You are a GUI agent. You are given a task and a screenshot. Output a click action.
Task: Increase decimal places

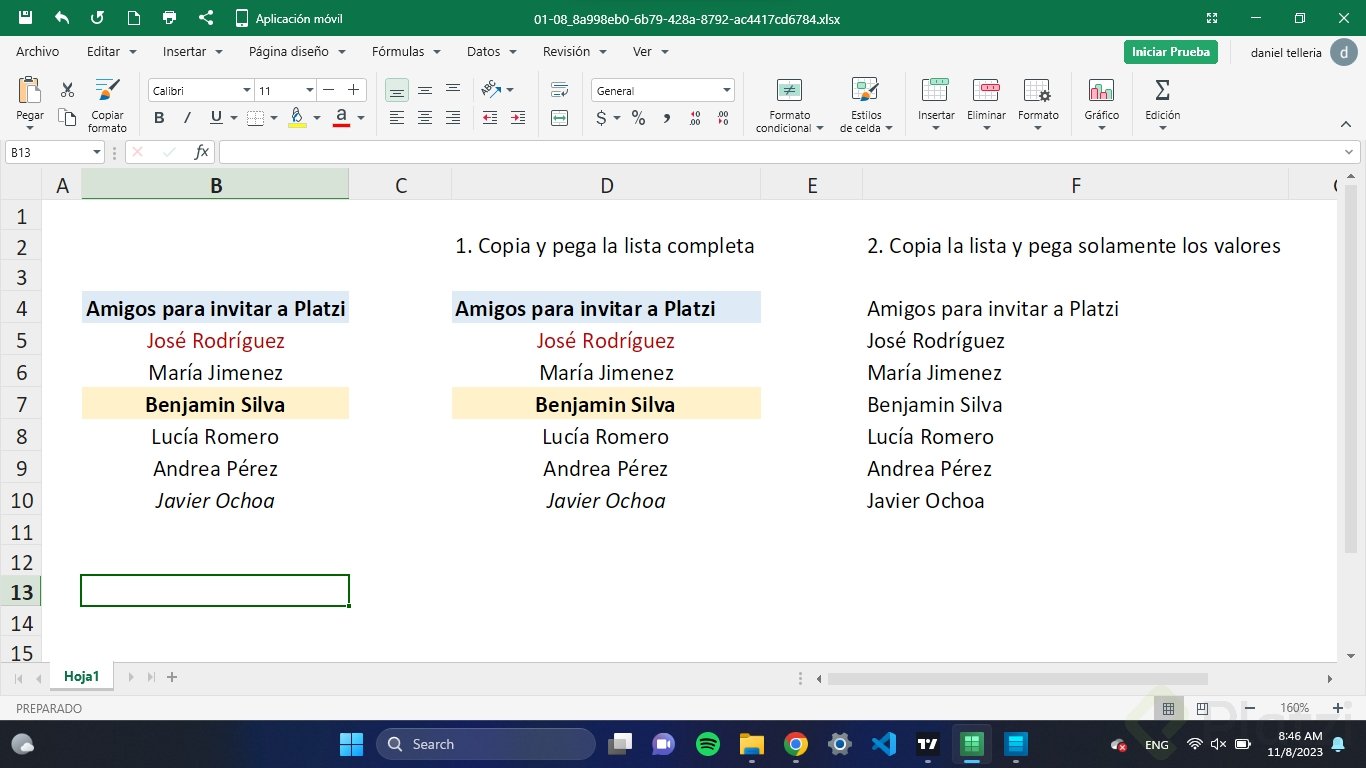pos(695,118)
